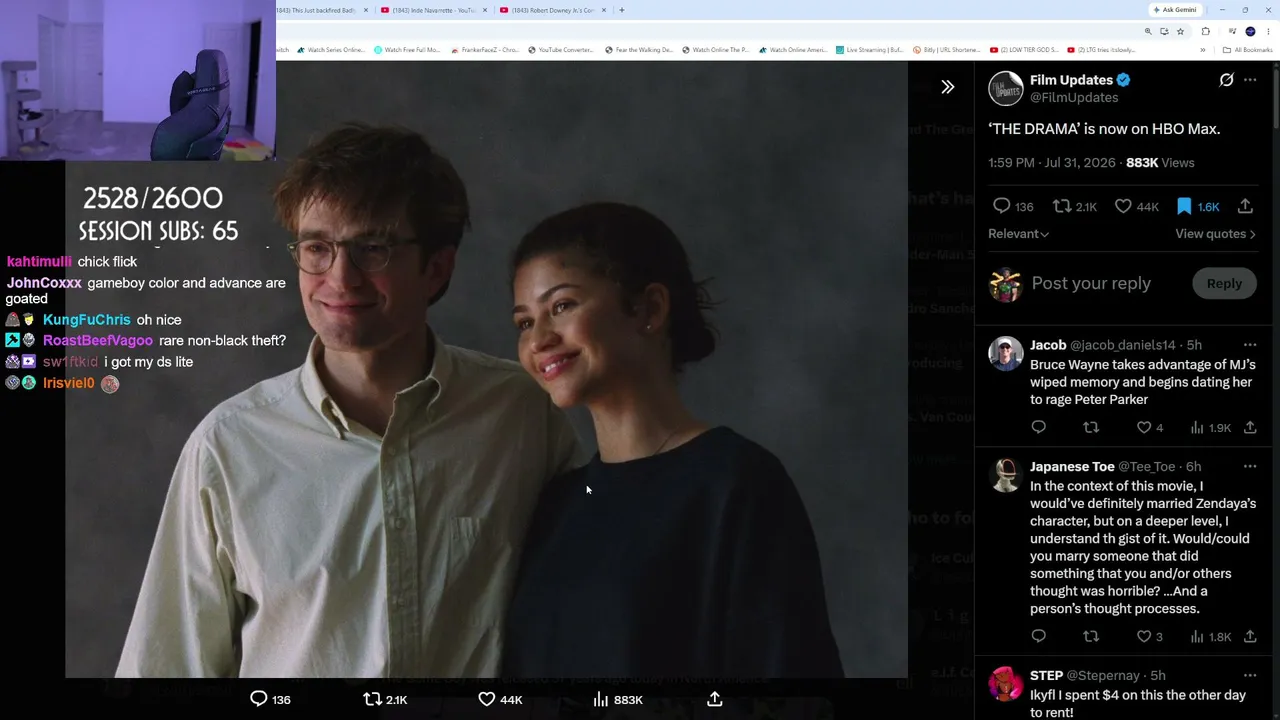The width and height of the screenshot is (1280, 720).
Task: Open more options on Jacob's reply
Action: [1250, 345]
